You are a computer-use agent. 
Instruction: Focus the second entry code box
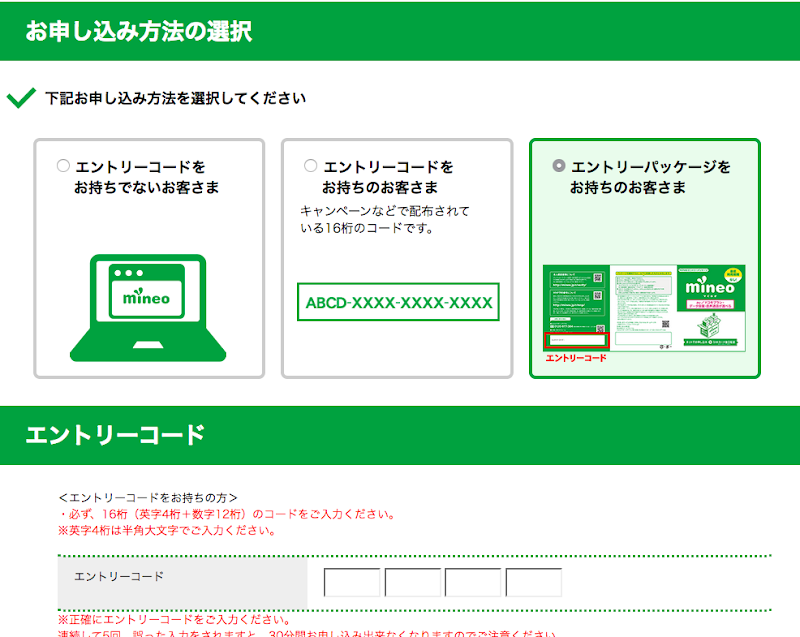pyautogui.click(x=413, y=582)
